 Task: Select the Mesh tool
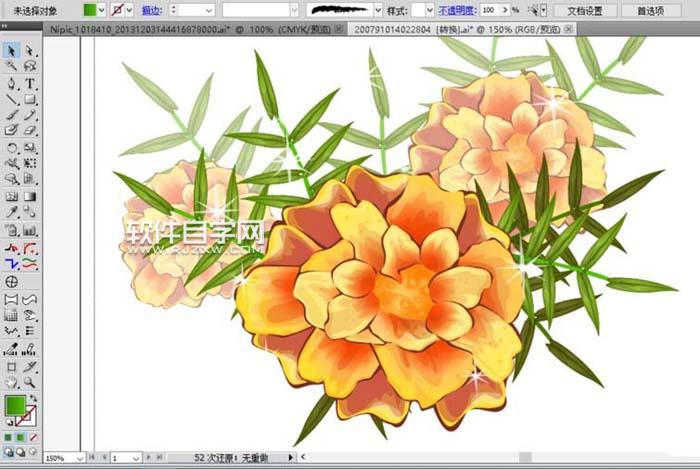tap(12, 196)
